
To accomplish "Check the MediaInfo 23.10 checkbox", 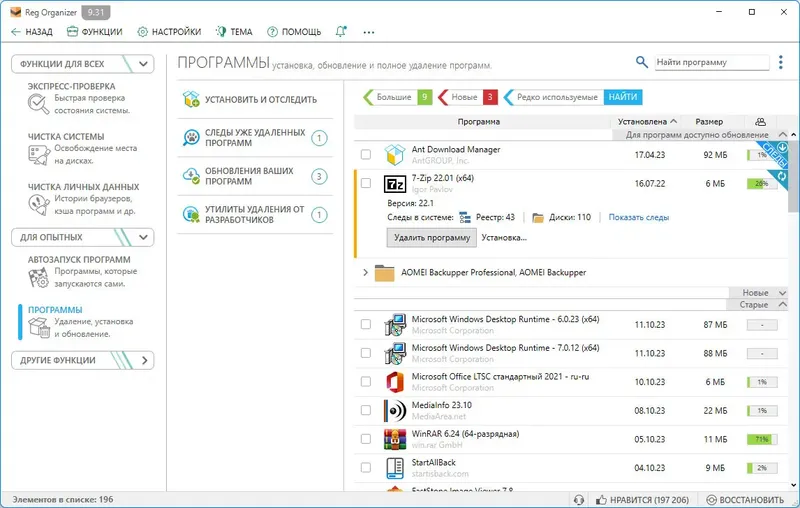I will [366, 410].
